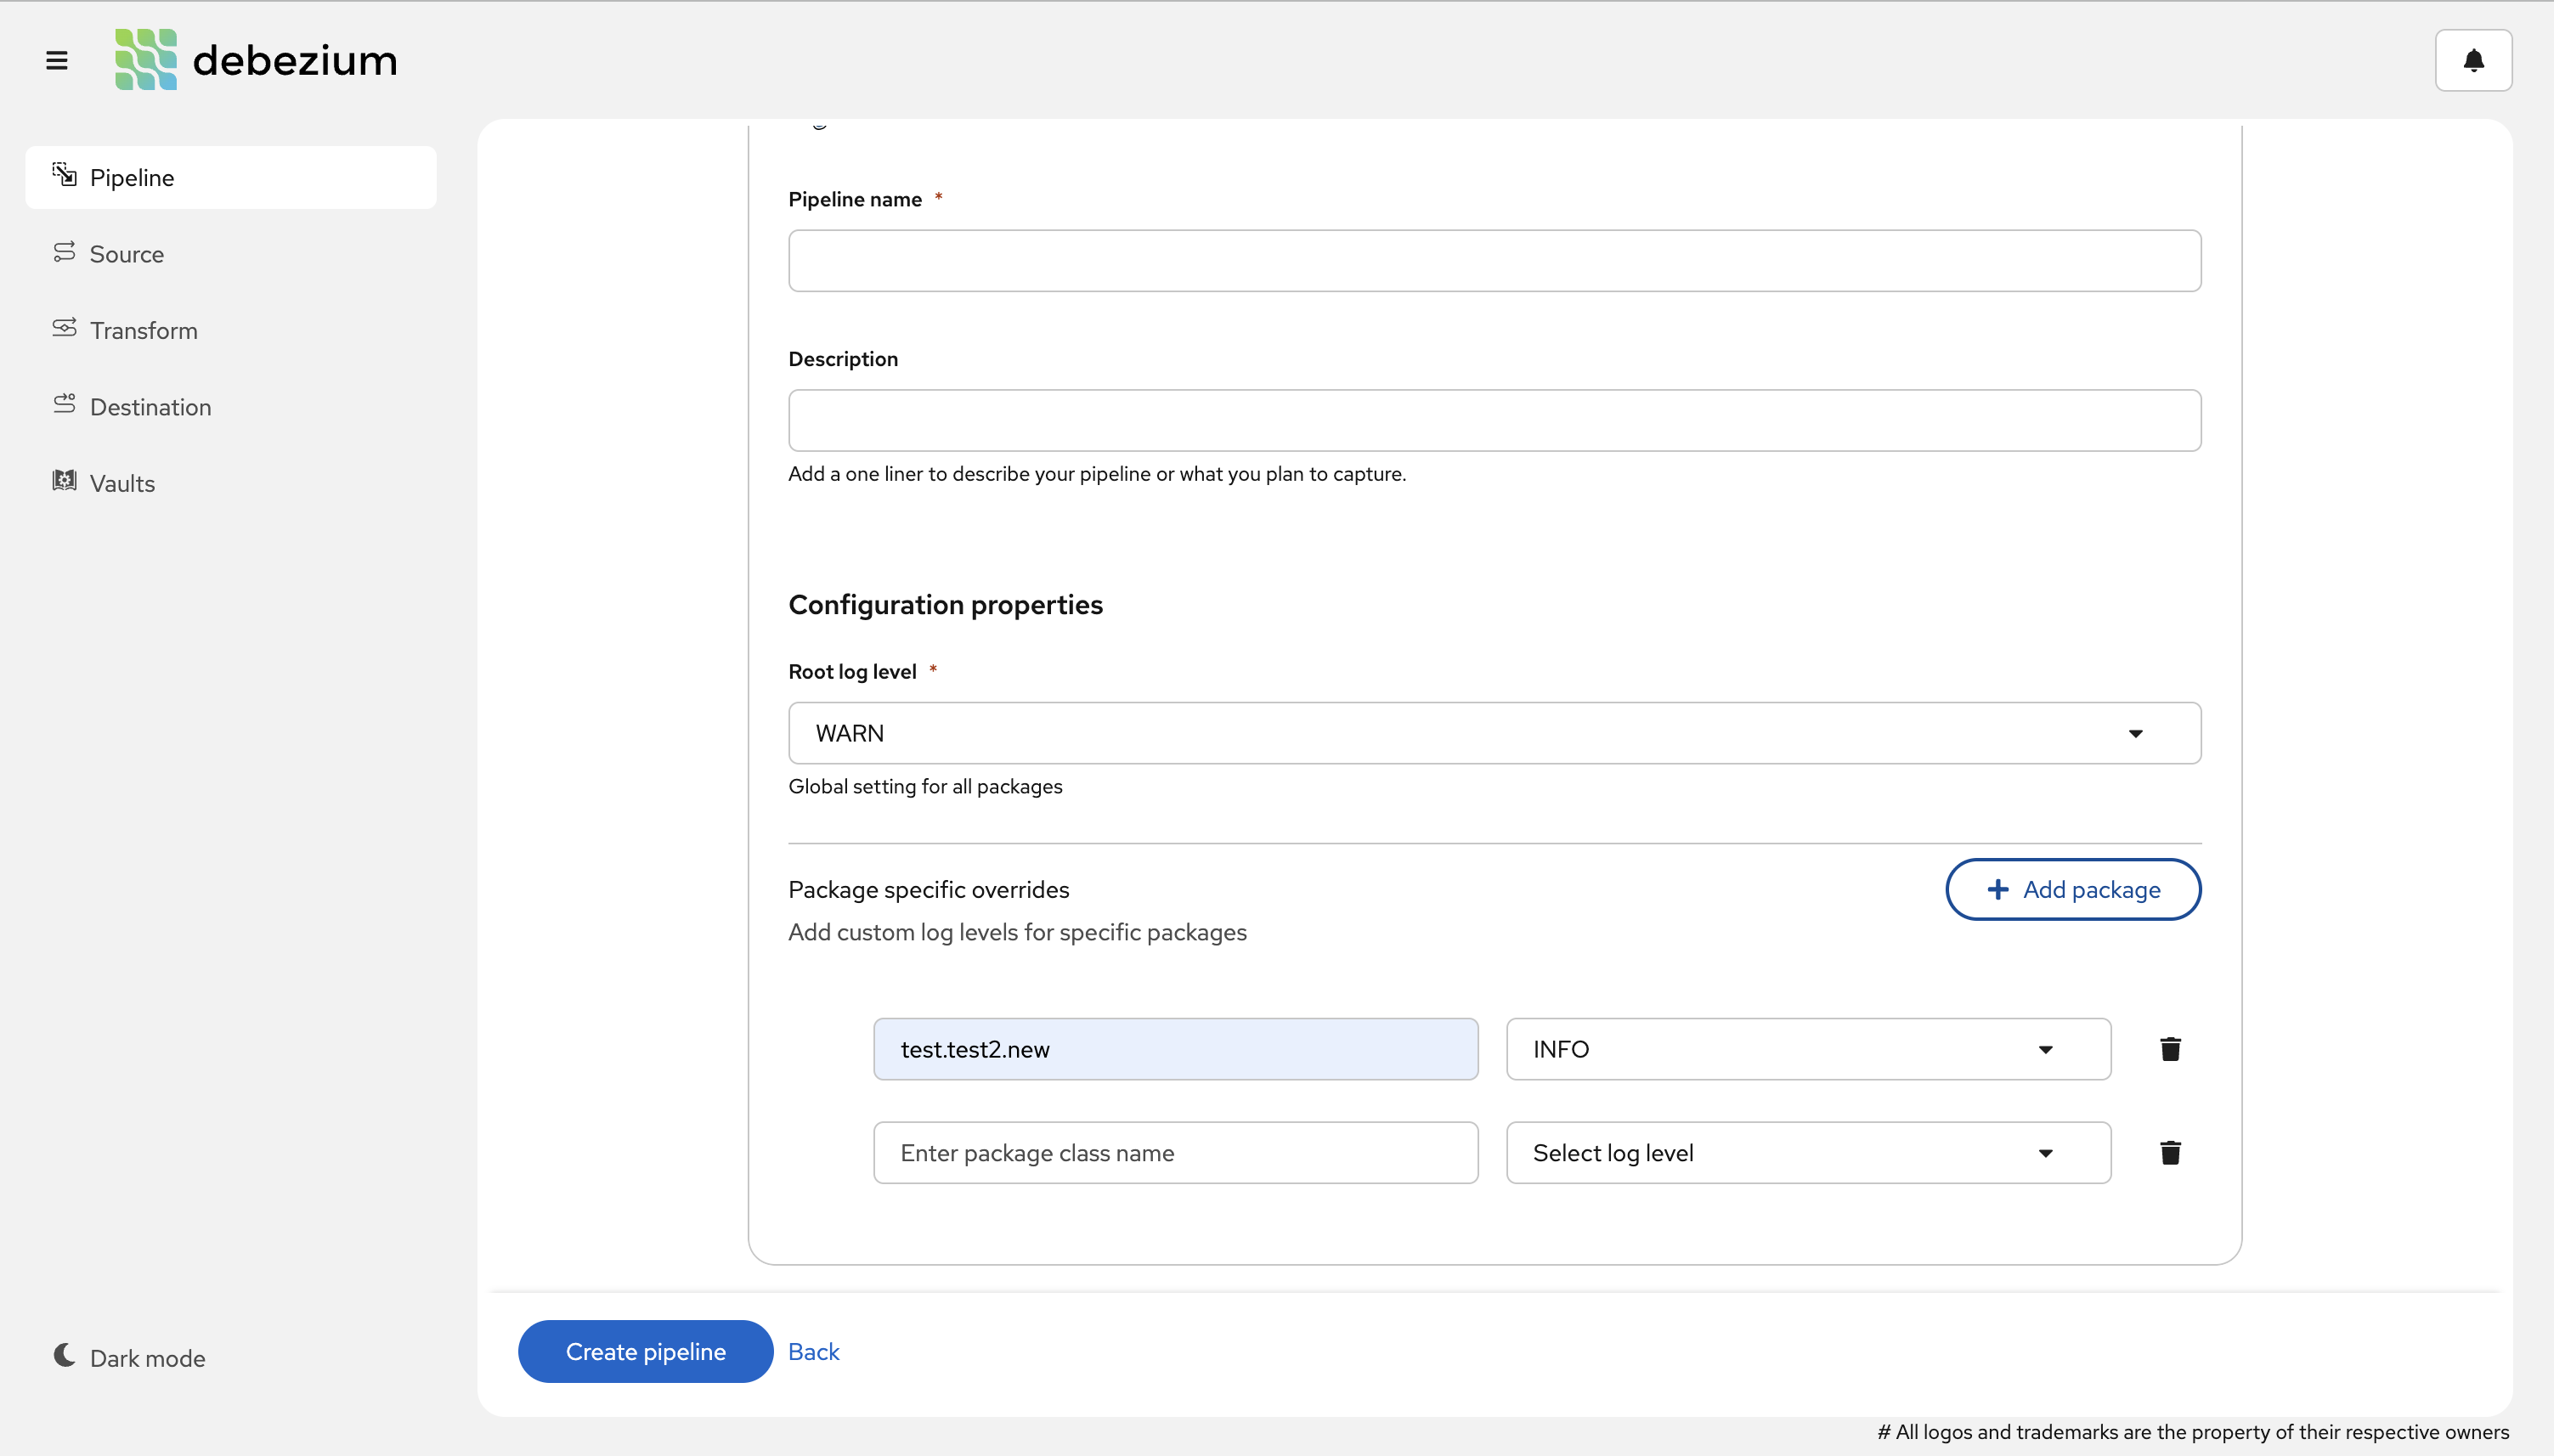2554x1456 pixels.
Task: Open the Root log level dropdown
Action: (2136, 732)
